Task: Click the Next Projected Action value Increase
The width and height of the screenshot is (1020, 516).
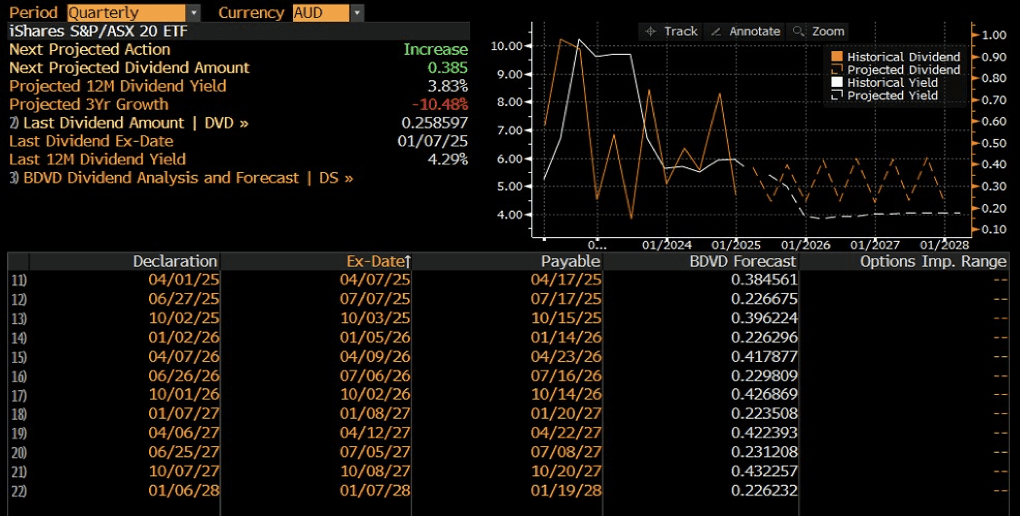Action: [x=436, y=49]
